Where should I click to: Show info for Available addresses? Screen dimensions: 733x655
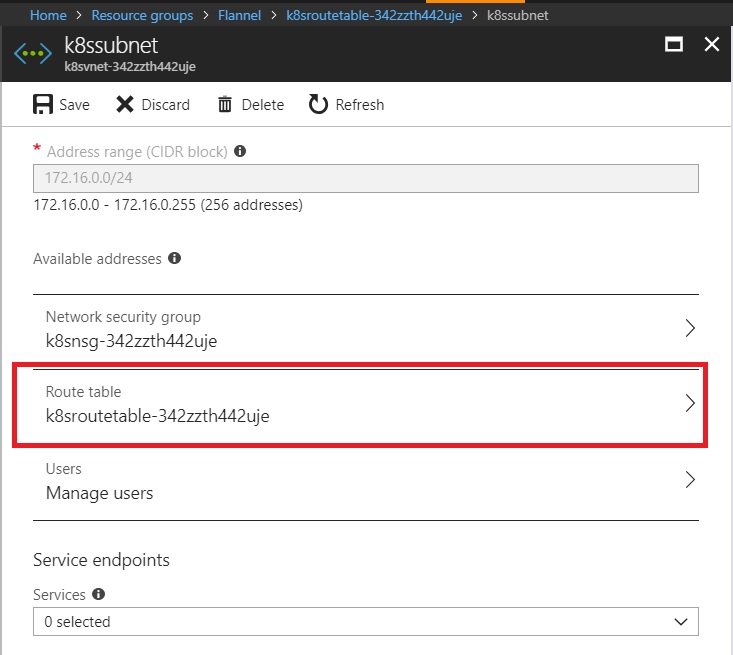pyautogui.click(x=174, y=258)
